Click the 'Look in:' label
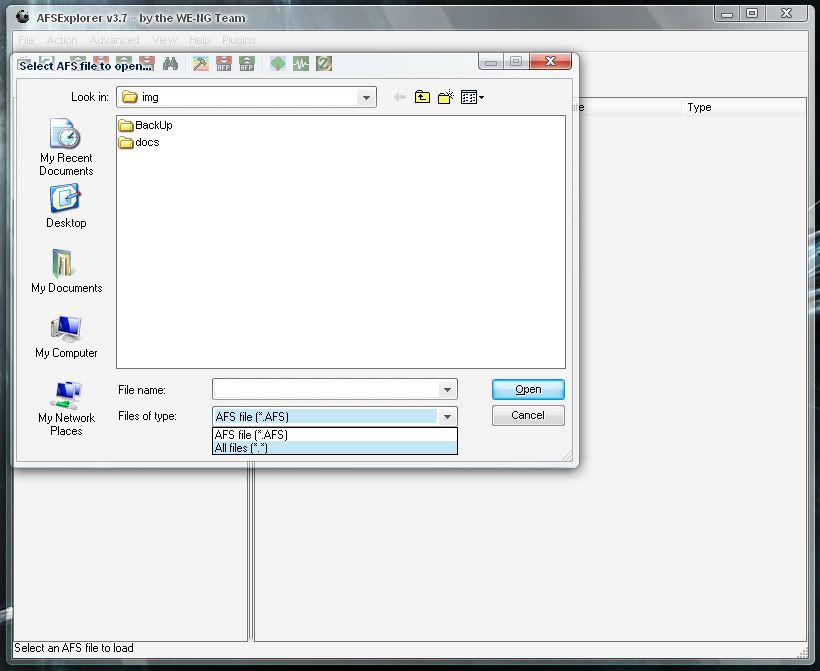This screenshot has height=671, width=820. [x=90, y=97]
